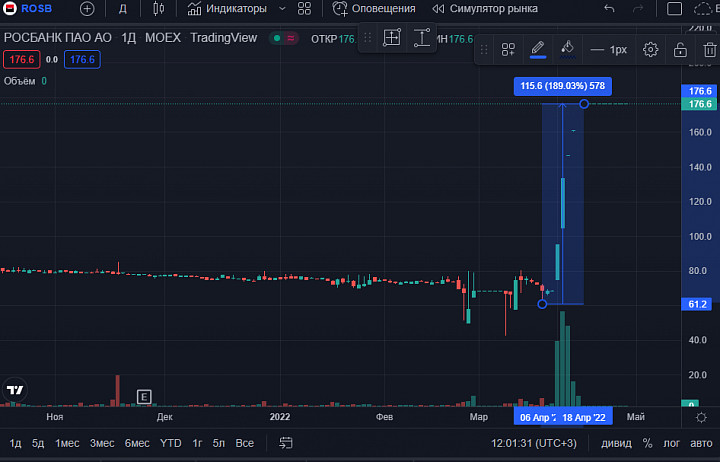Select the bottom anchor point of price range
This screenshot has height=462, width=720.
542,304
